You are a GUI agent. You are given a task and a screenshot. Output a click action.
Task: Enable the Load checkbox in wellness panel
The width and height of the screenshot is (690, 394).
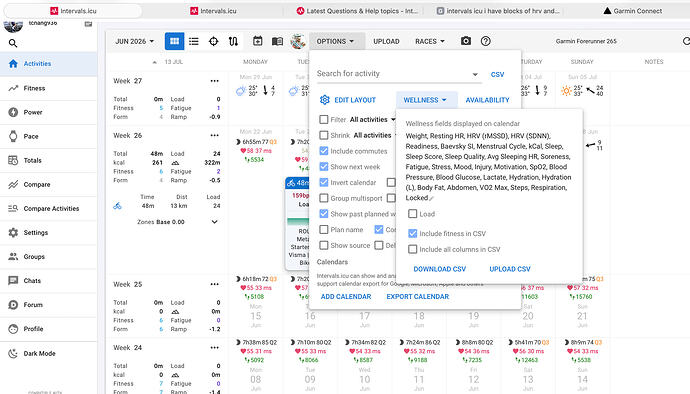[x=412, y=214]
